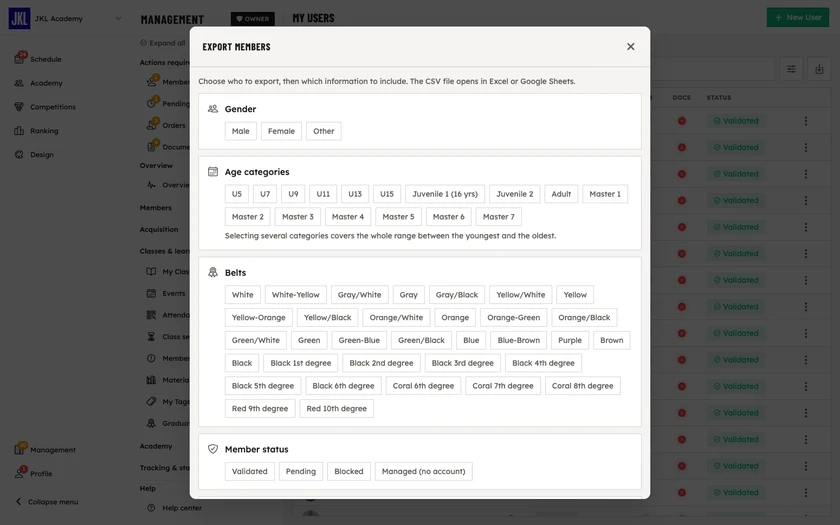Screen dimensions: 840x525
Task: Click Expand all in management panel
Action: click(x=163, y=43)
